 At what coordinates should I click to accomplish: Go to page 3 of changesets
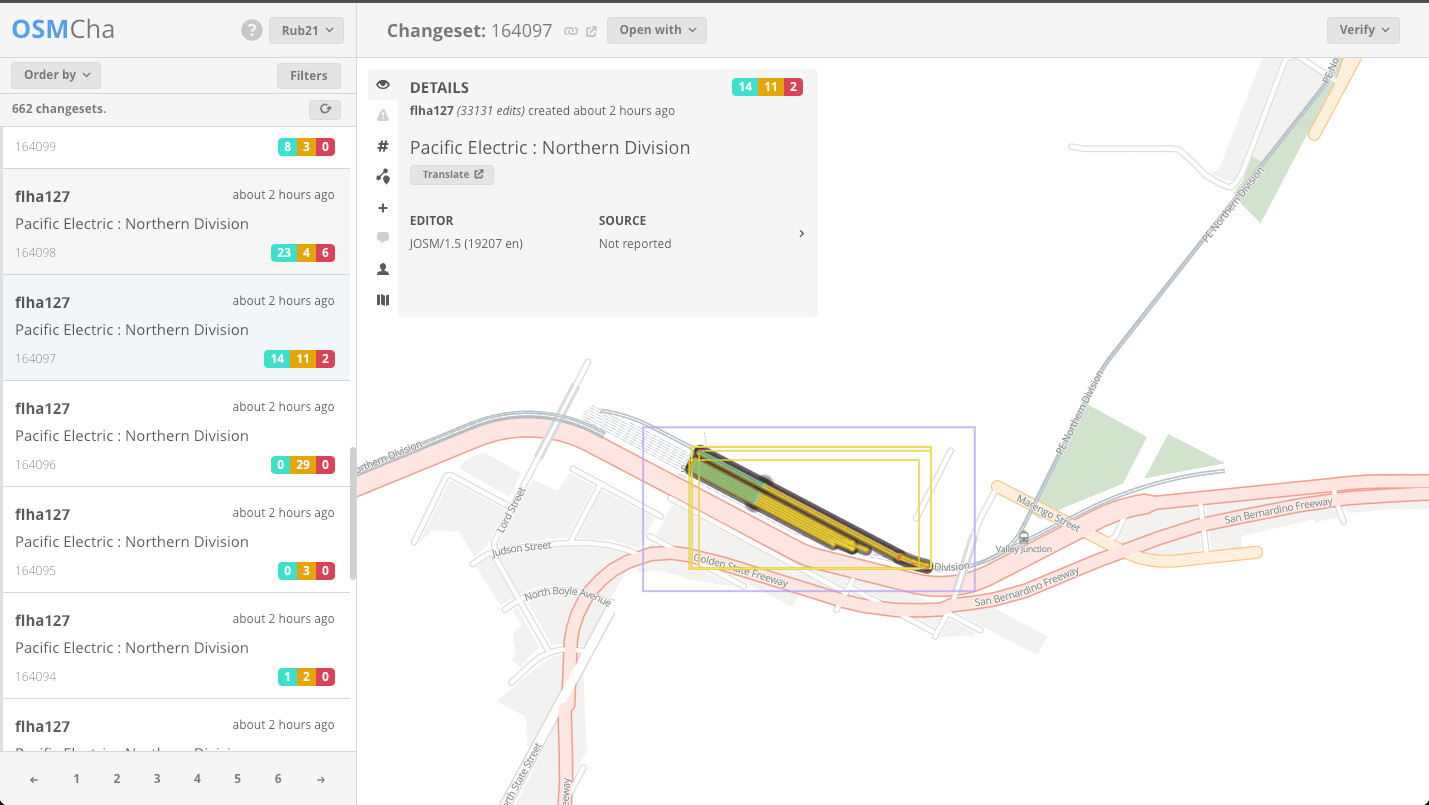(157, 779)
